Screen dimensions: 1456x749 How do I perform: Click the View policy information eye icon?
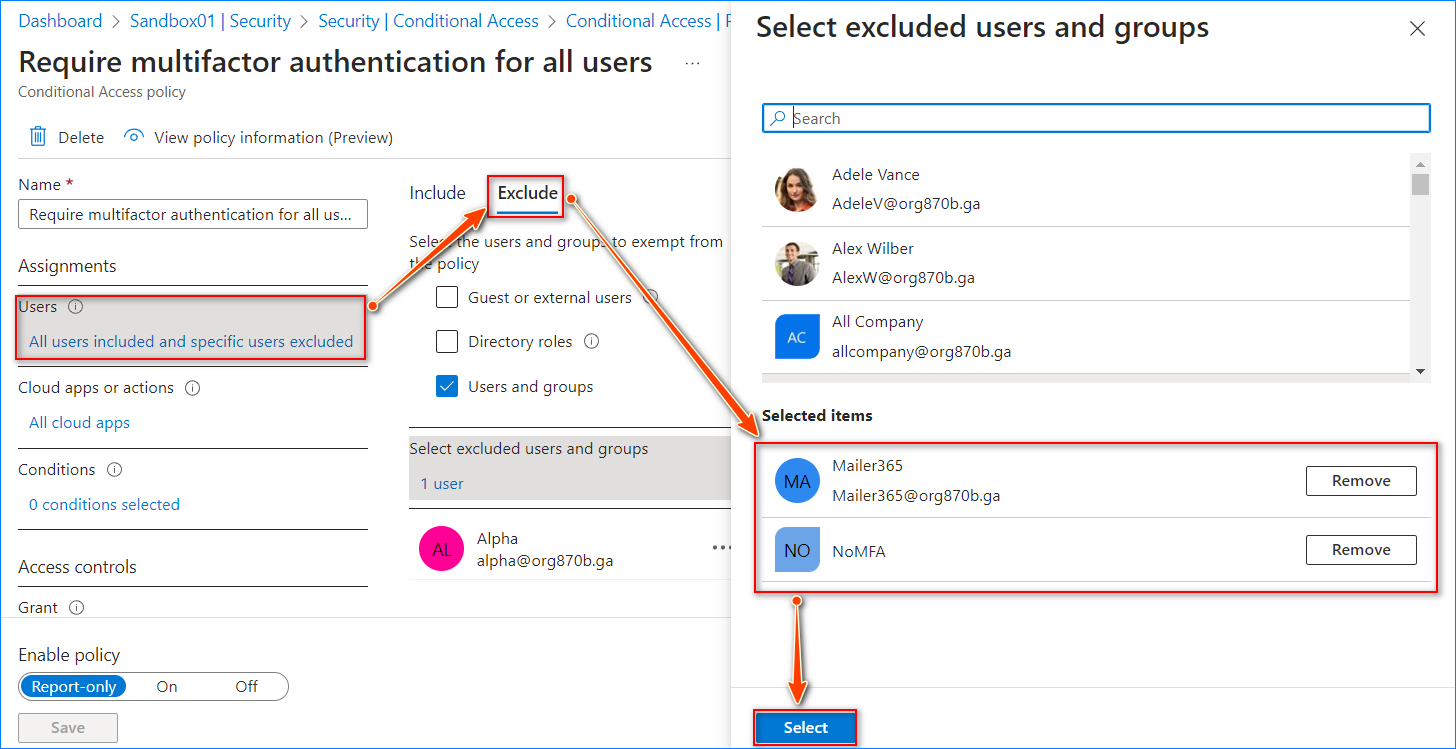[x=134, y=136]
